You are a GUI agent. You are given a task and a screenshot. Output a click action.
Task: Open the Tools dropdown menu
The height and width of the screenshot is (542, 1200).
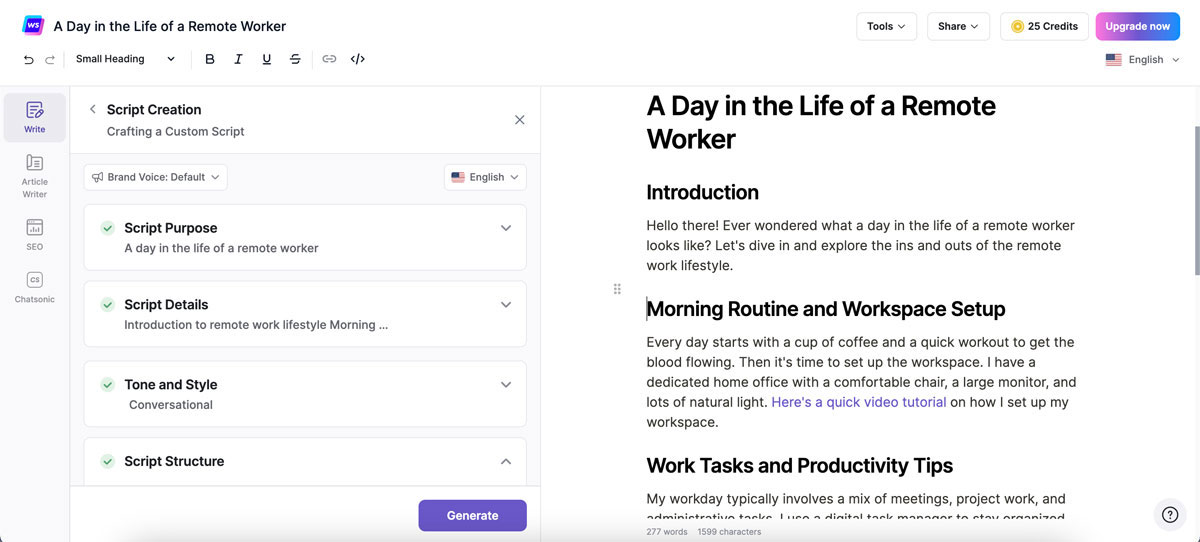click(886, 26)
